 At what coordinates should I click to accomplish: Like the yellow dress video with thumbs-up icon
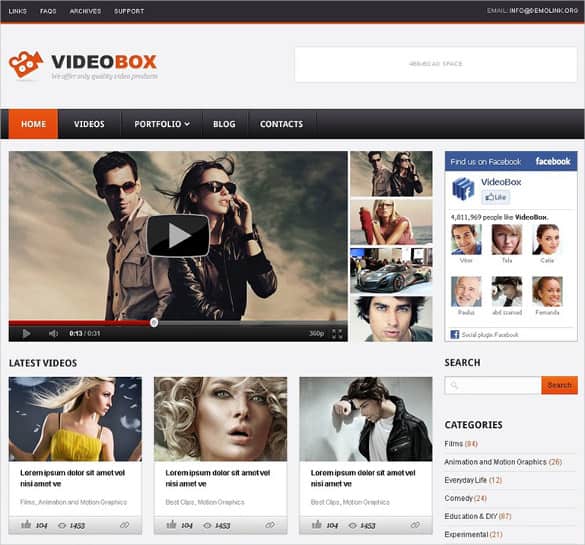[x=26, y=524]
